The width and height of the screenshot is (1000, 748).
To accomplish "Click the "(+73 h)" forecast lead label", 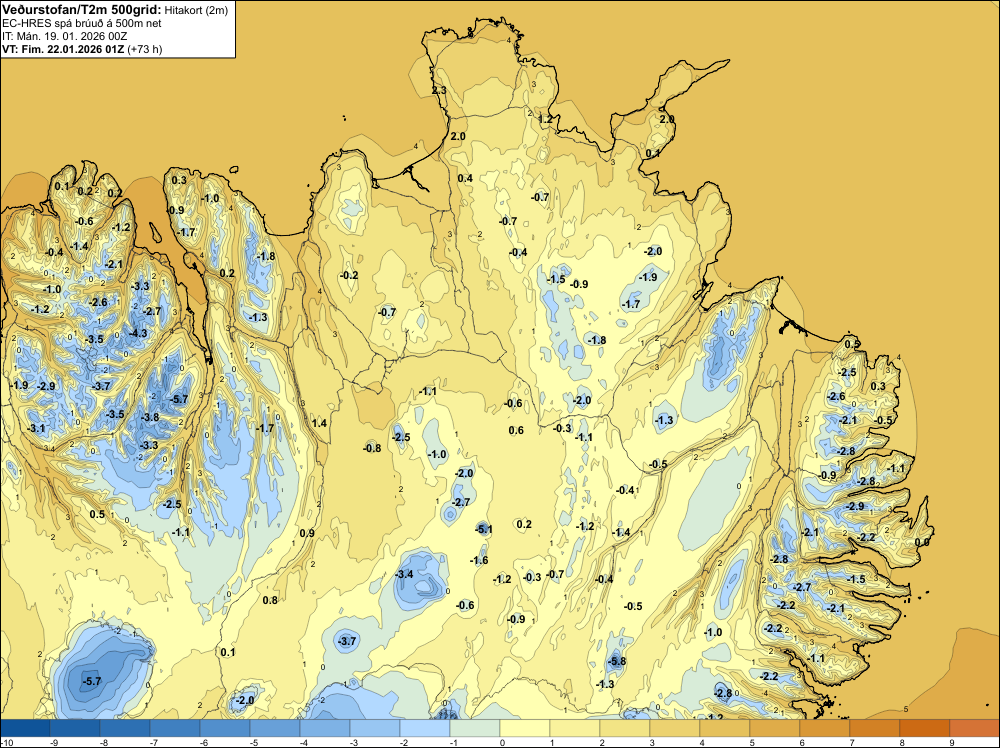I will 145,49.
